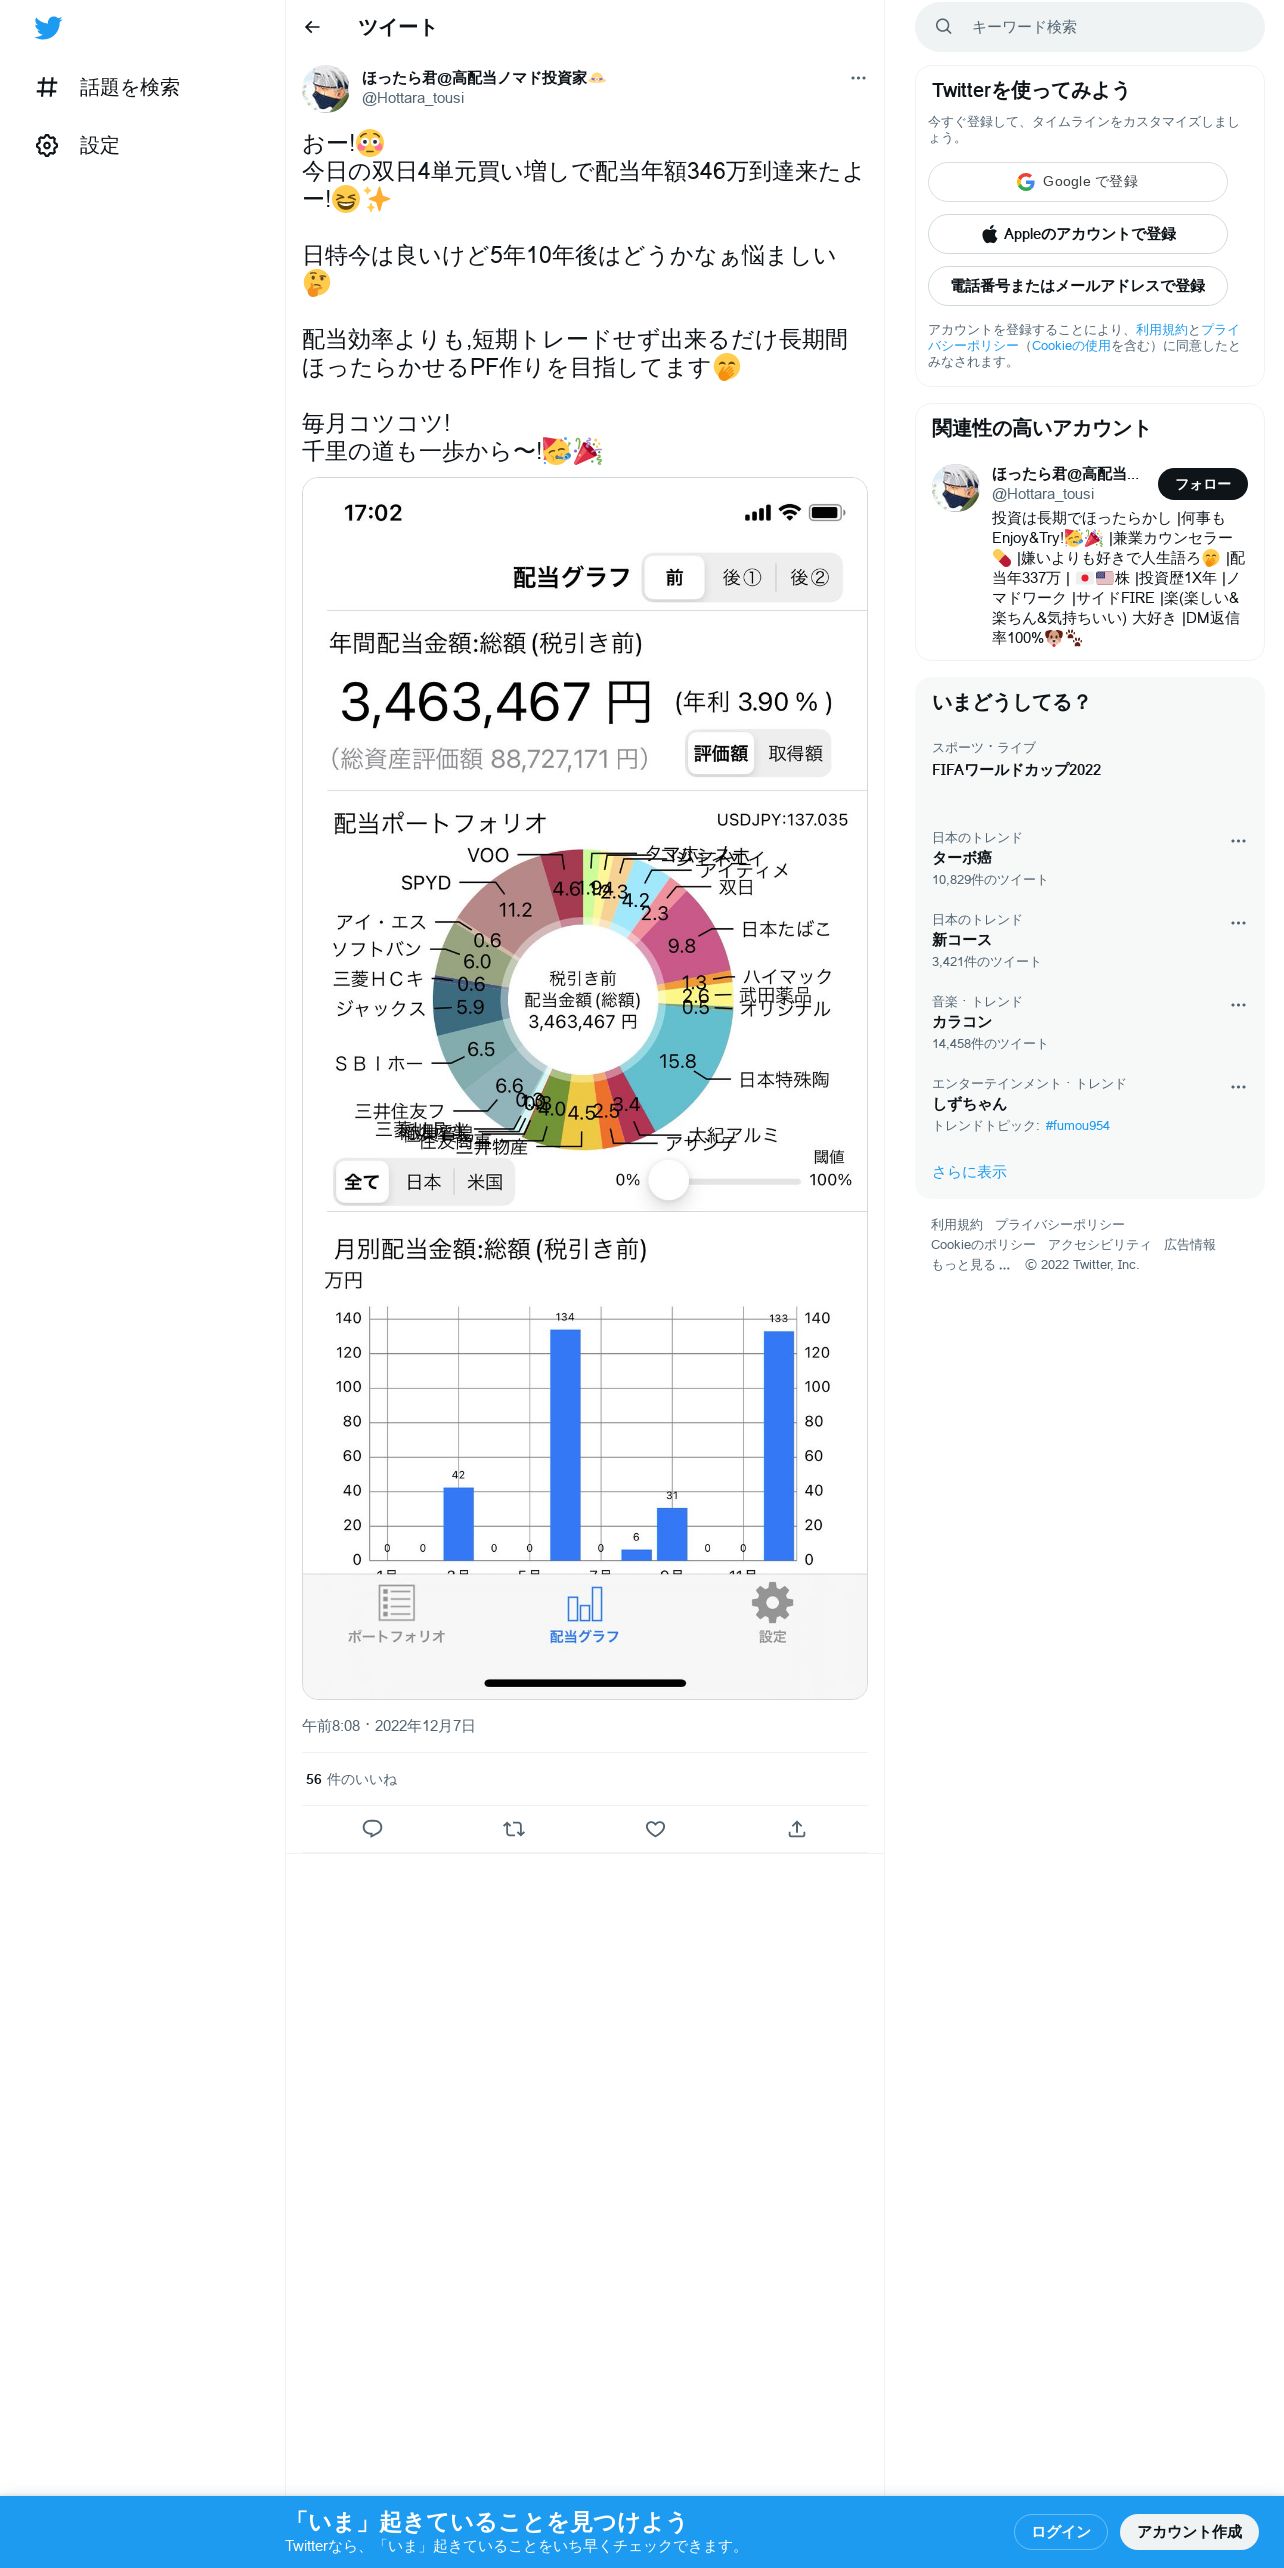The height and width of the screenshot is (2568, 1284).
Task: Select the 前 segment in the embedded screenshot
Action: point(675,577)
